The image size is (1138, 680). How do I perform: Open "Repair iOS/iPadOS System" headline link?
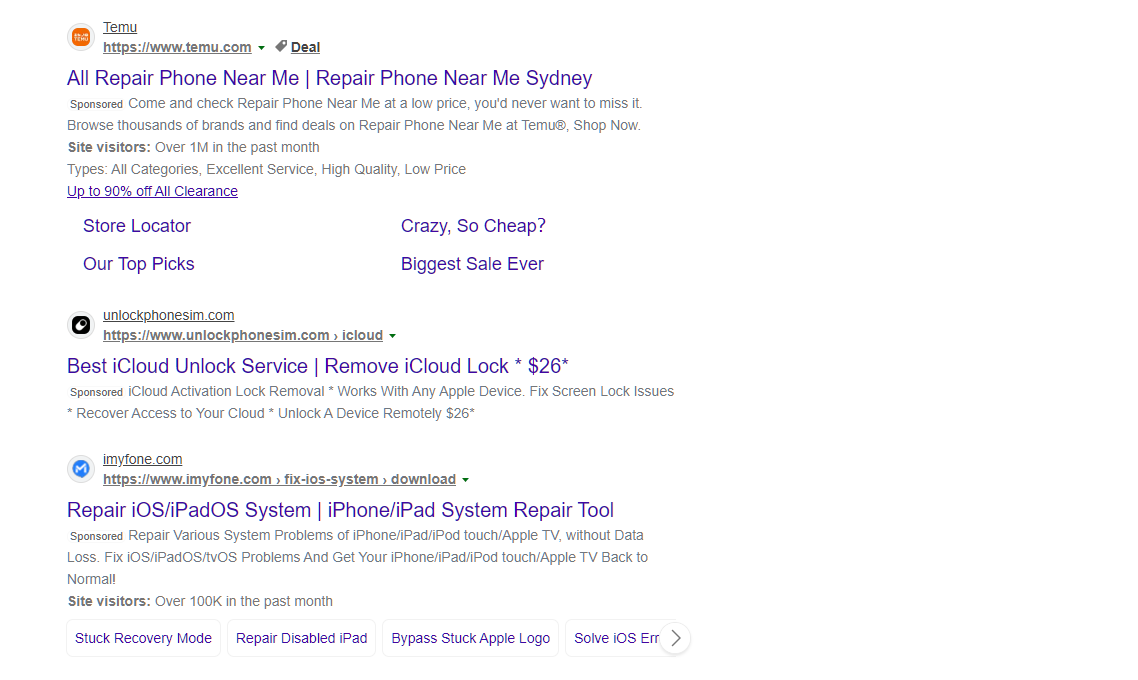(340, 510)
